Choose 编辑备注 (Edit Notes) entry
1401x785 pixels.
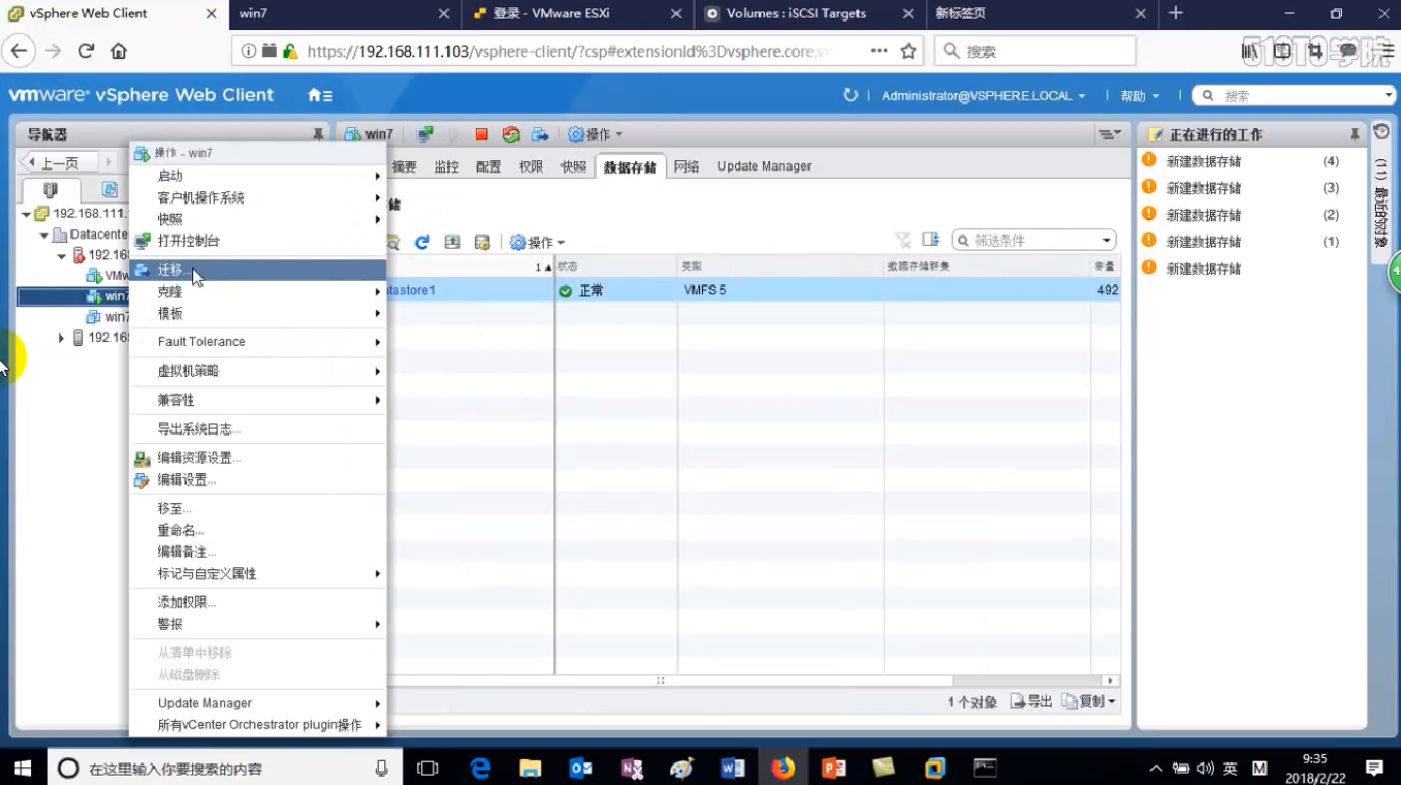coord(258,552)
